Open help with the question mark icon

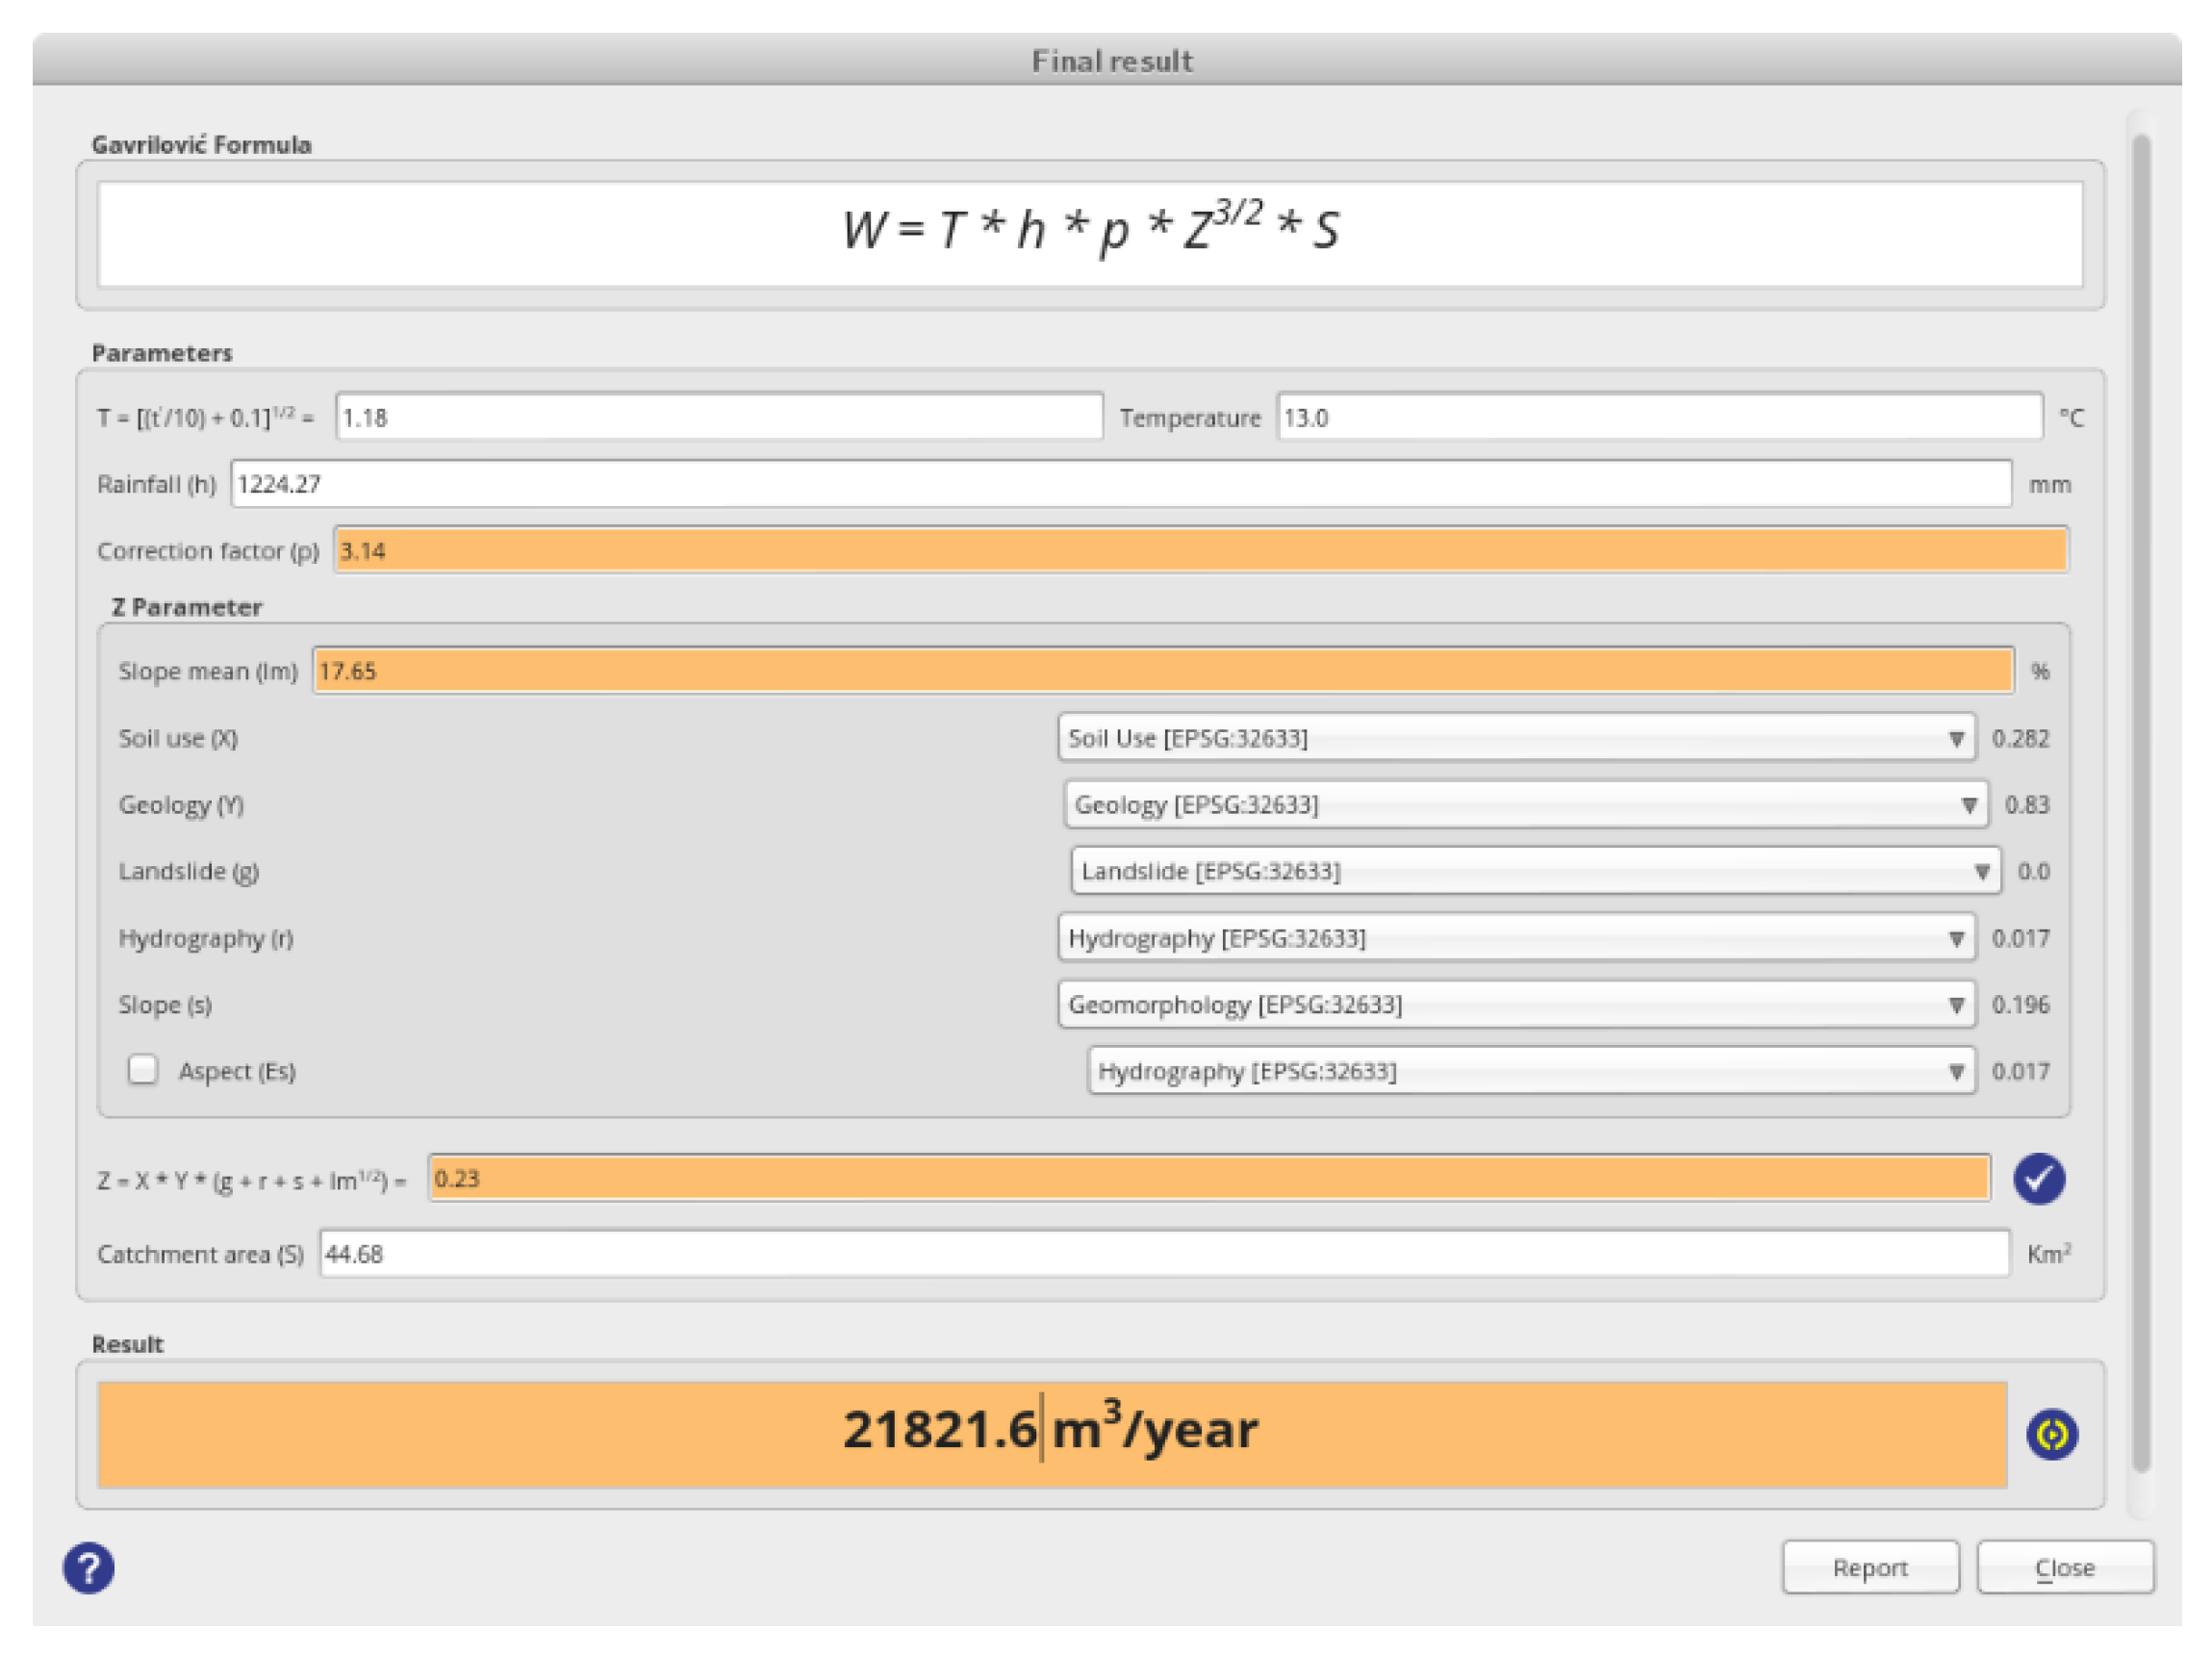point(89,1567)
